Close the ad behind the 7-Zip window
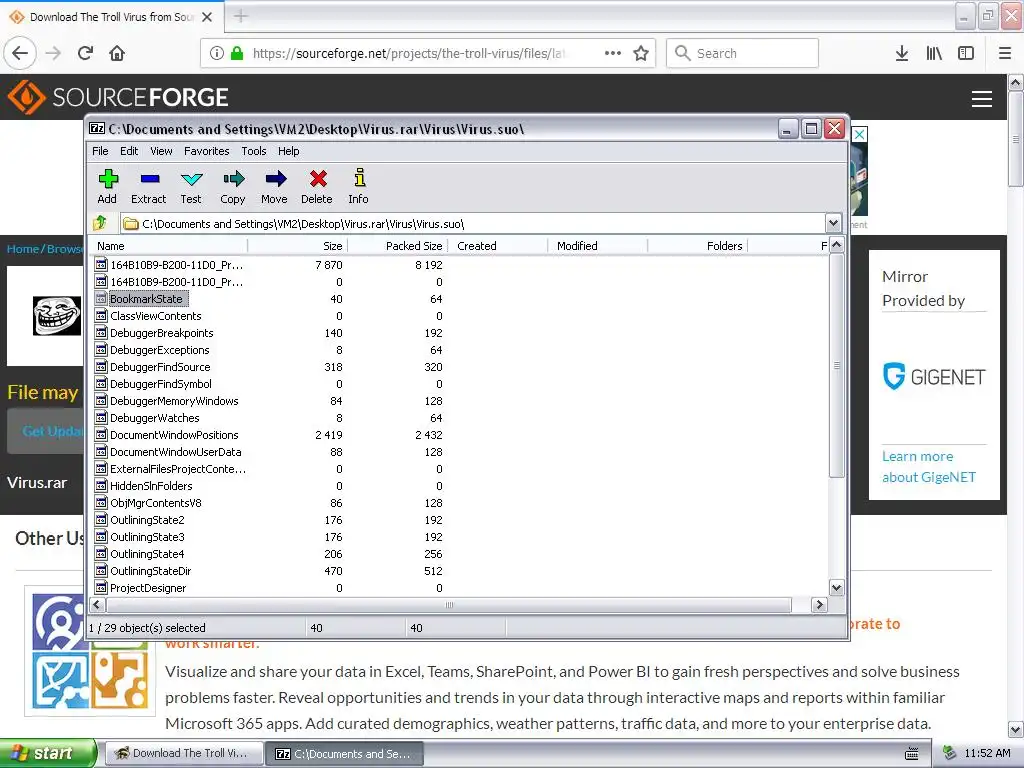The image size is (1024, 768). point(859,135)
